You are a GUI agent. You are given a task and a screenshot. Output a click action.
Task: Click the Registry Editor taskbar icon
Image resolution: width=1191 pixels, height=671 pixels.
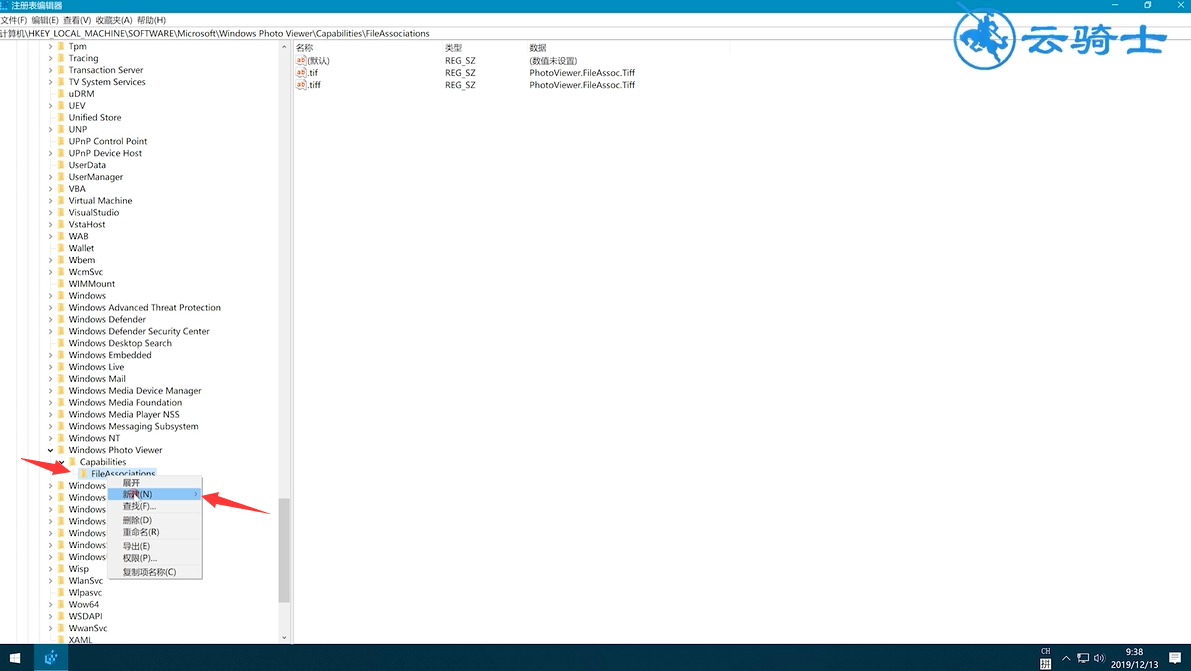51,658
